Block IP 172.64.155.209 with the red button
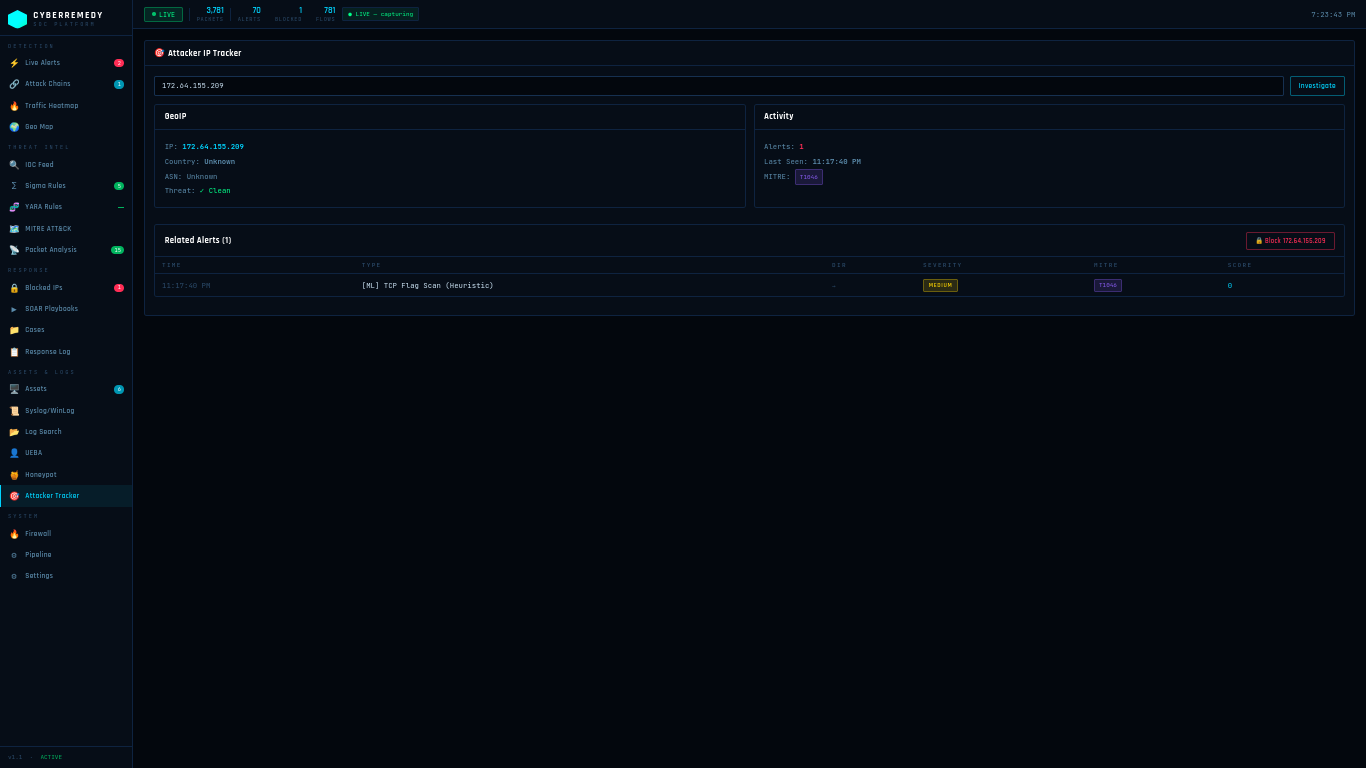The width and height of the screenshot is (1366, 768). 1290,241
